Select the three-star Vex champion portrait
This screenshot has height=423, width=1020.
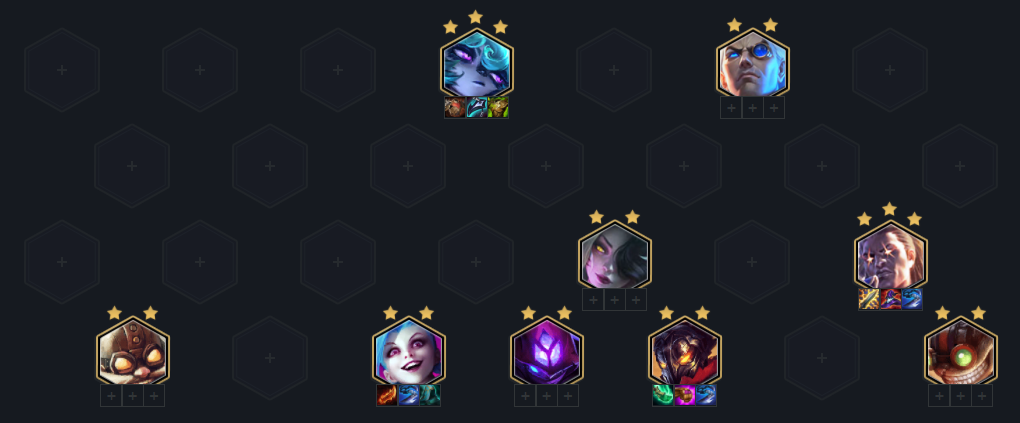(x=477, y=65)
